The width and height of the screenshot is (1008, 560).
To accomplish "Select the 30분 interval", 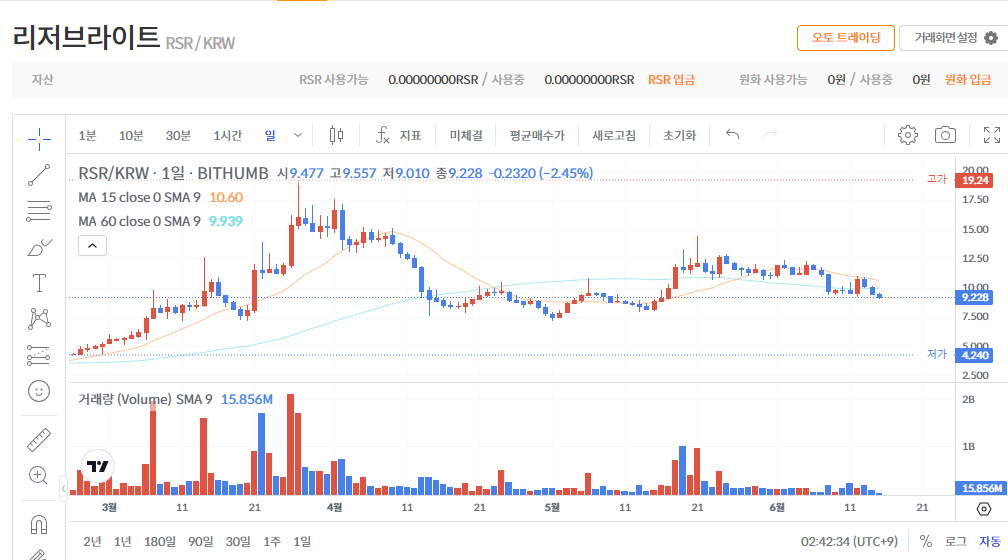I will point(178,135).
